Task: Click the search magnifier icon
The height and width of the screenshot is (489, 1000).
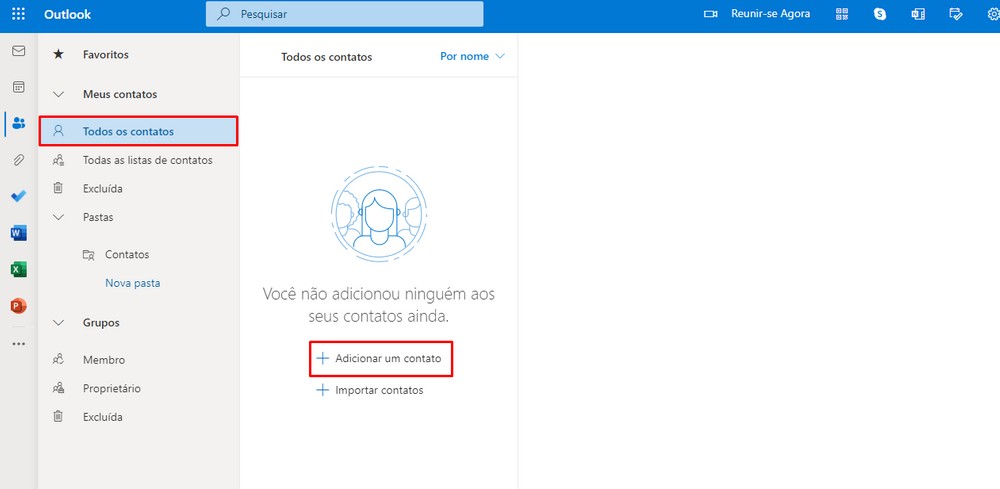Action: click(223, 14)
